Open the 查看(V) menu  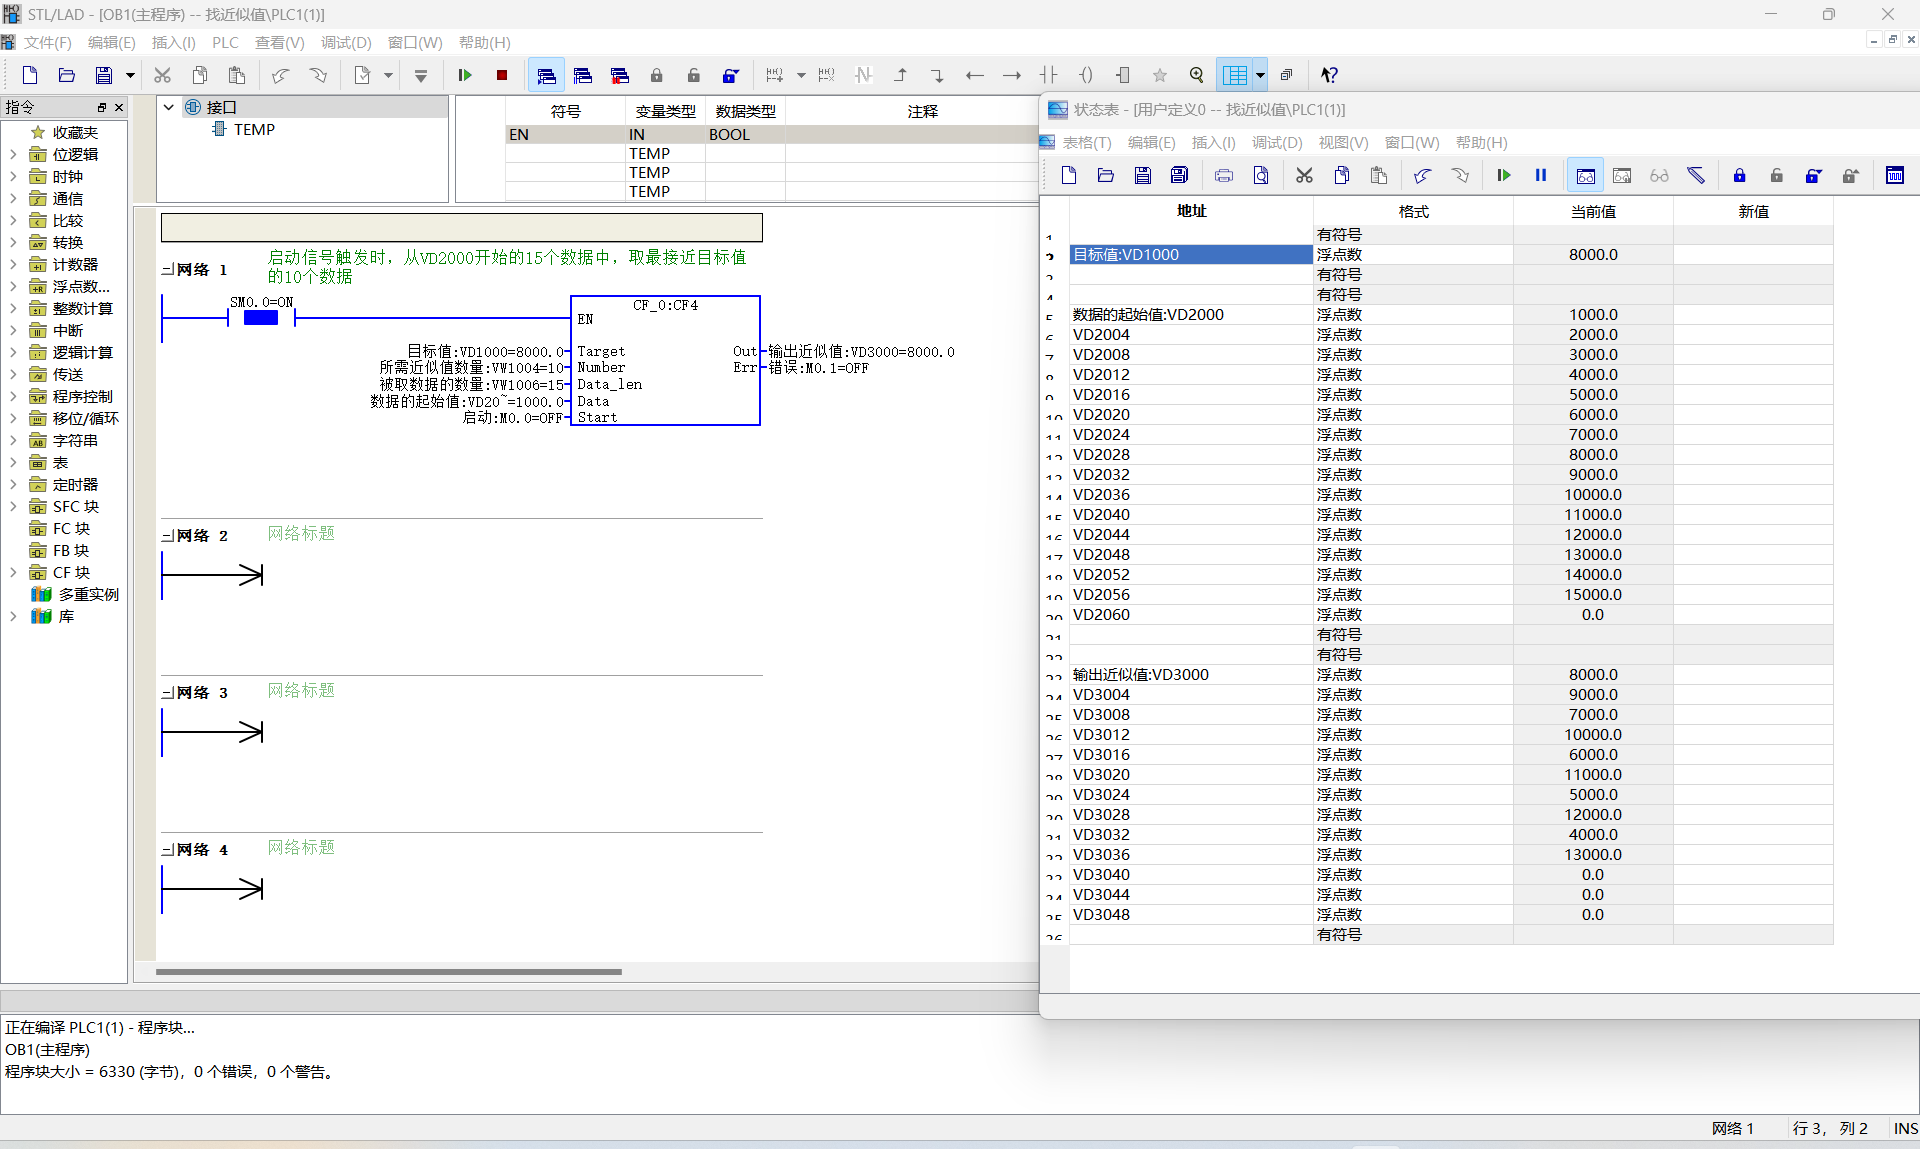(279, 42)
